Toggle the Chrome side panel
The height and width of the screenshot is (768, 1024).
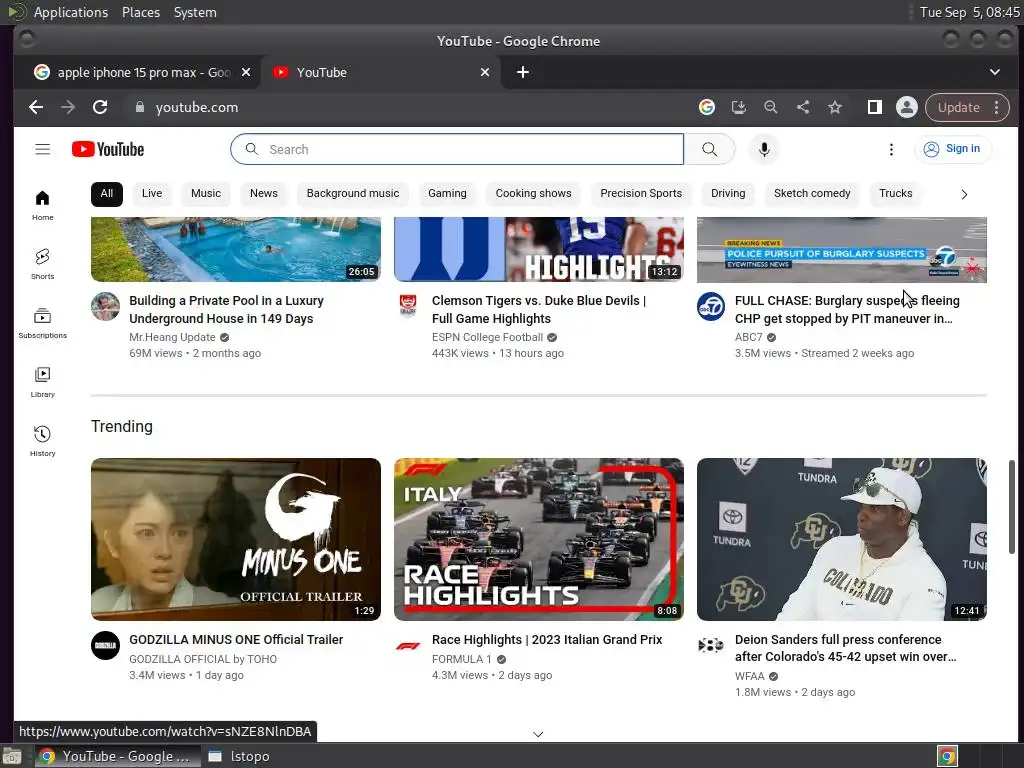(874, 107)
